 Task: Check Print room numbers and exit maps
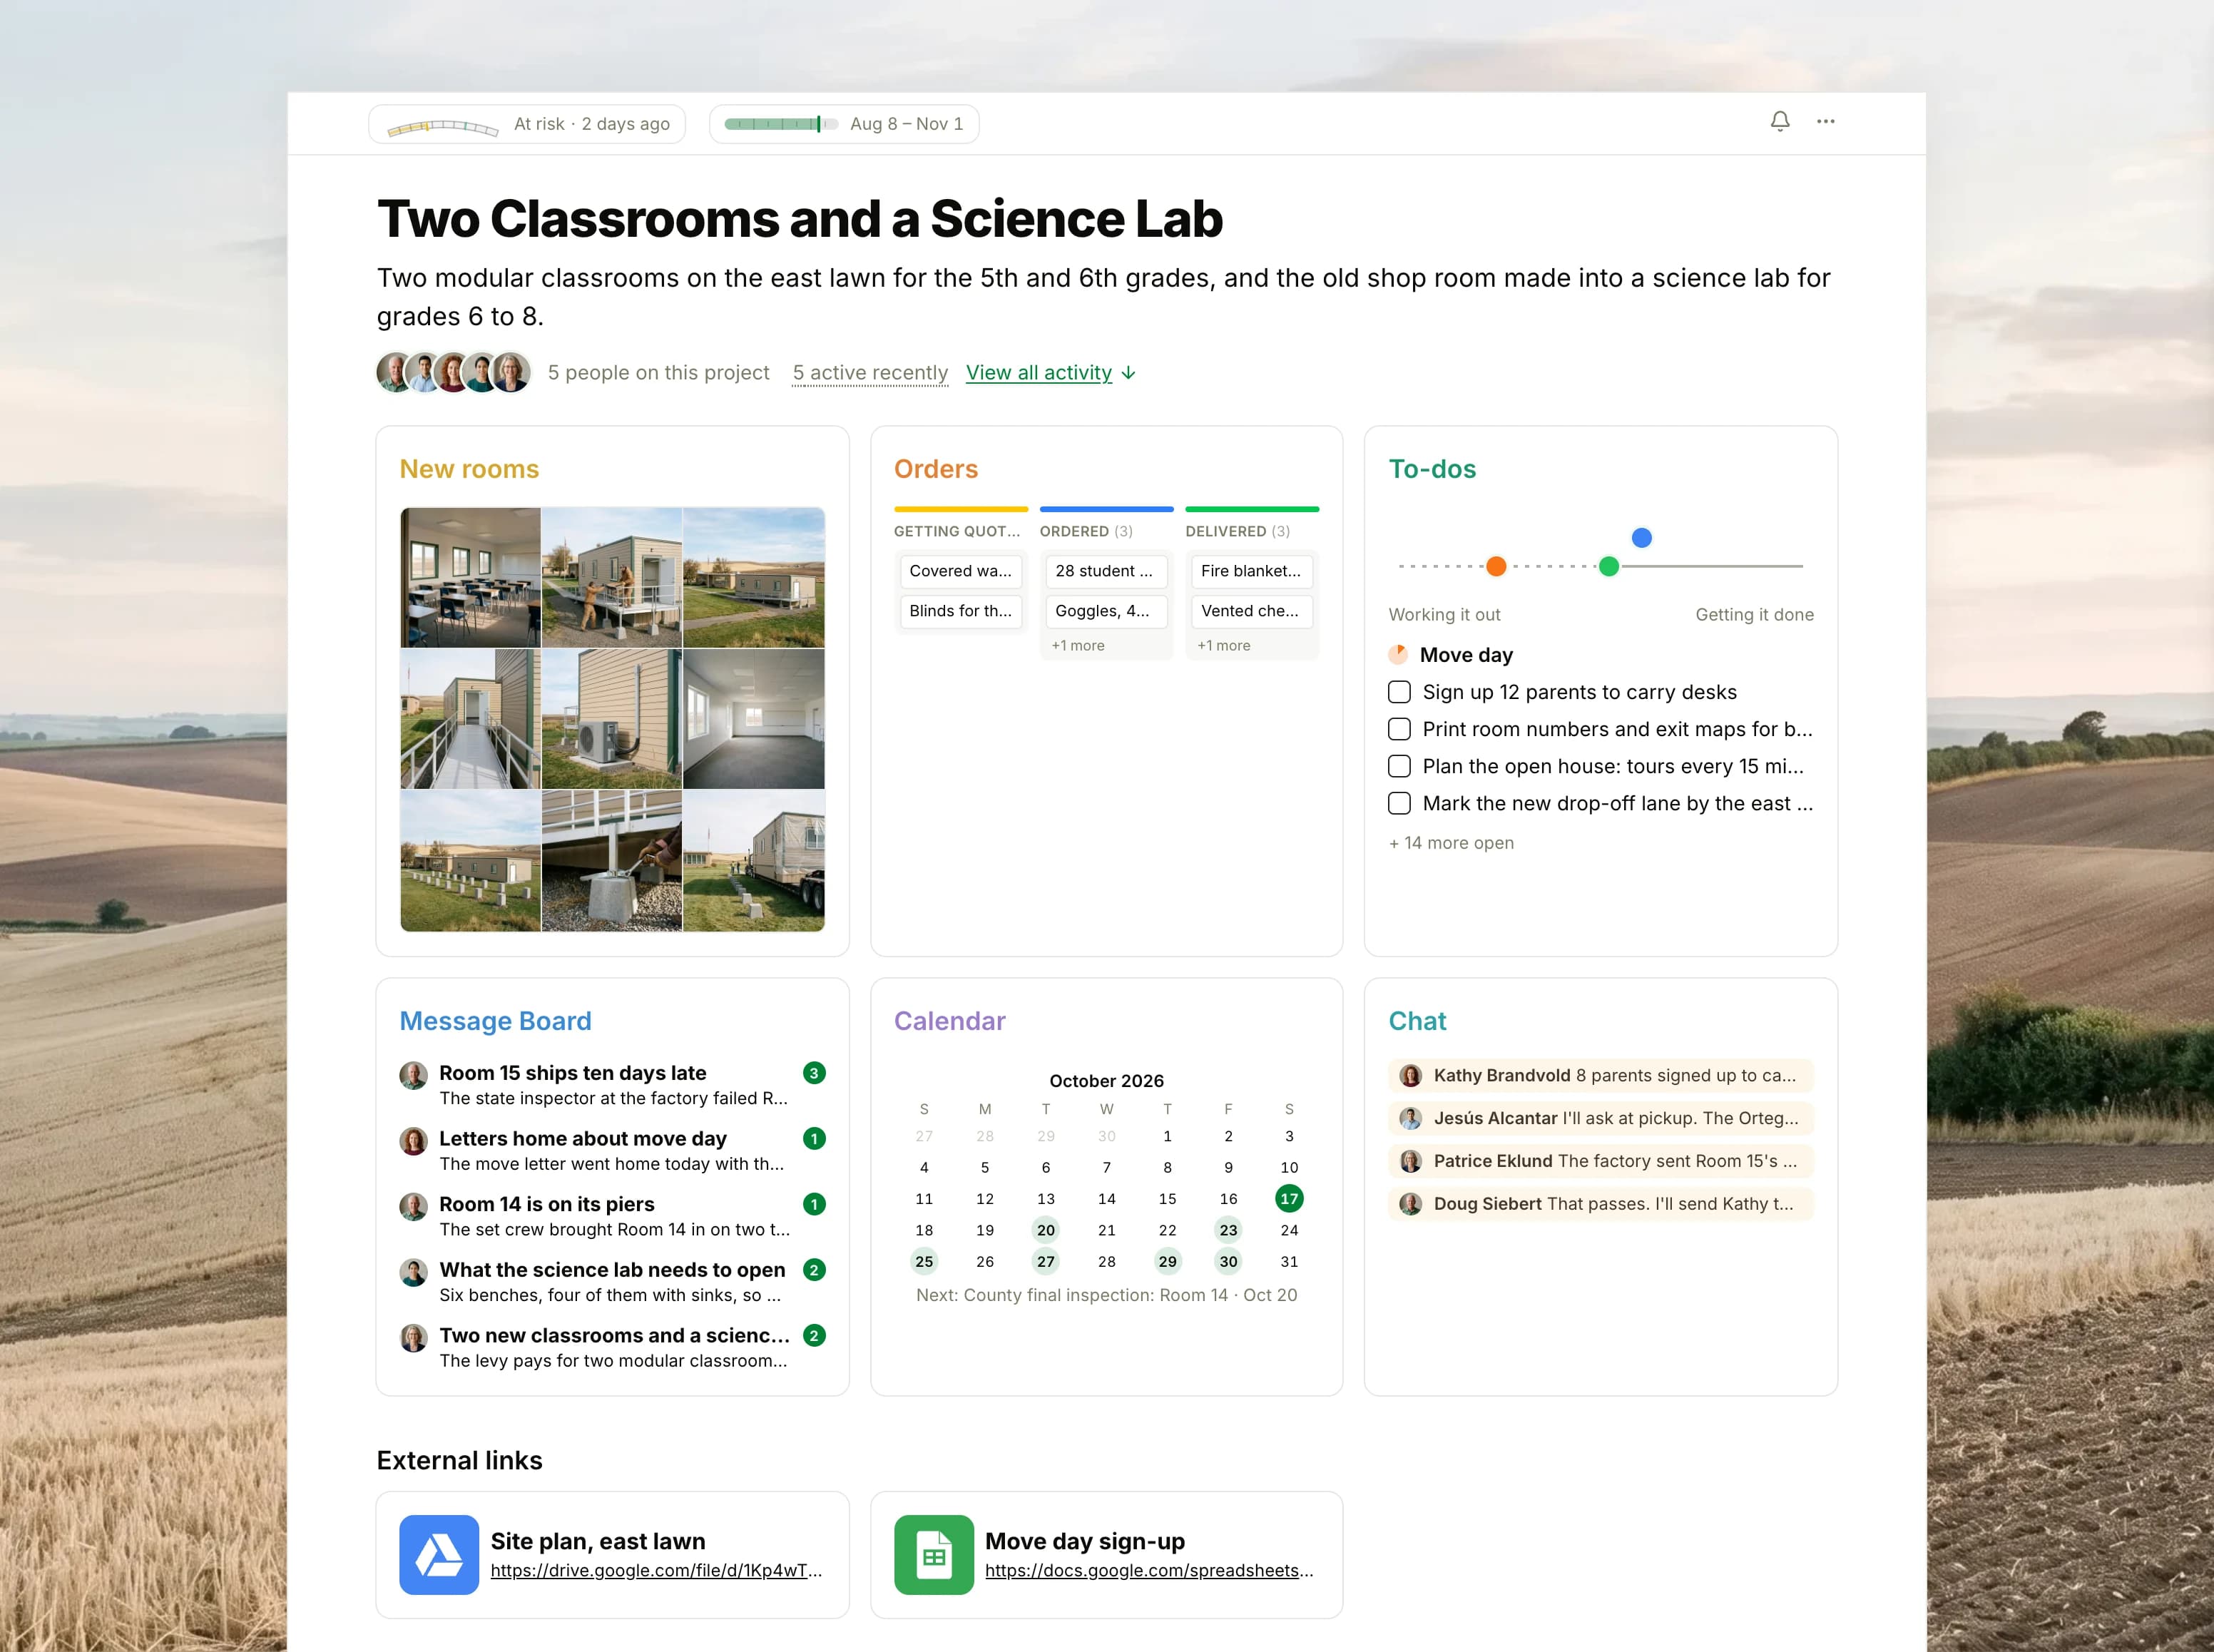(1399, 729)
